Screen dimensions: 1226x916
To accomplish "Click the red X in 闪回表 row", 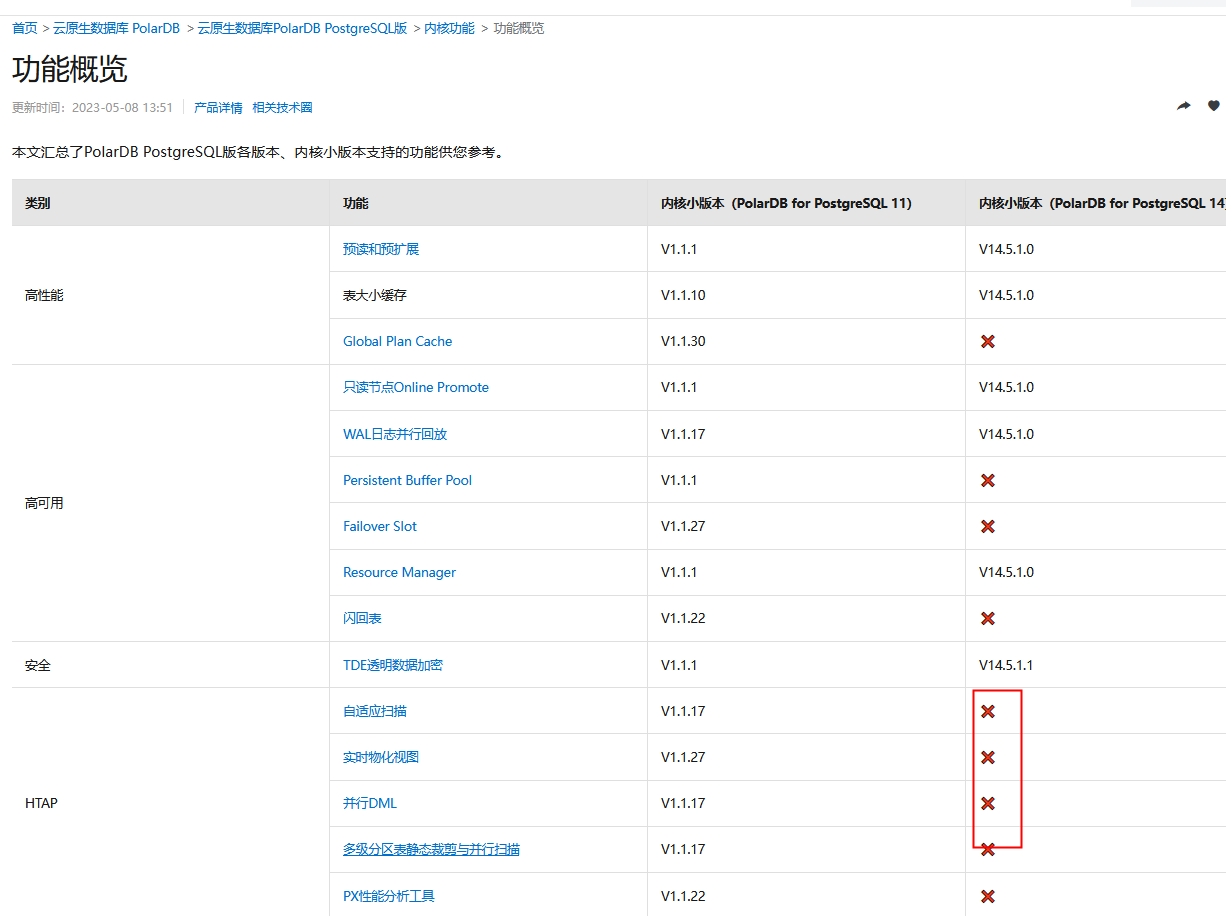I will click(x=988, y=618).
